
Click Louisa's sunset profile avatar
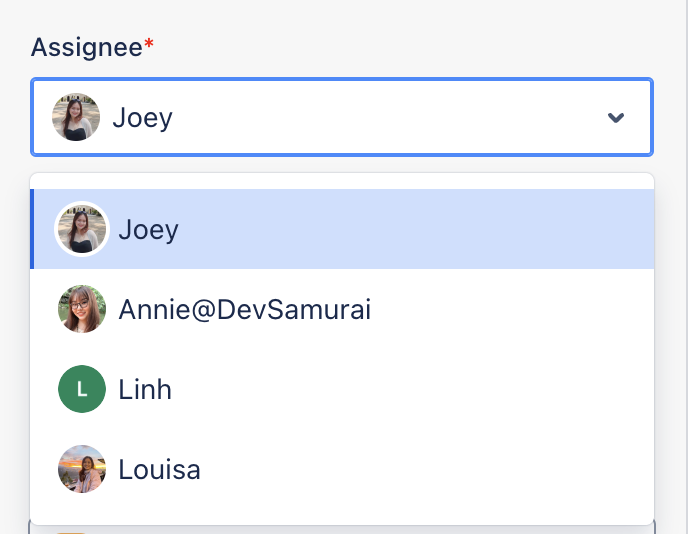coord(82,469)
